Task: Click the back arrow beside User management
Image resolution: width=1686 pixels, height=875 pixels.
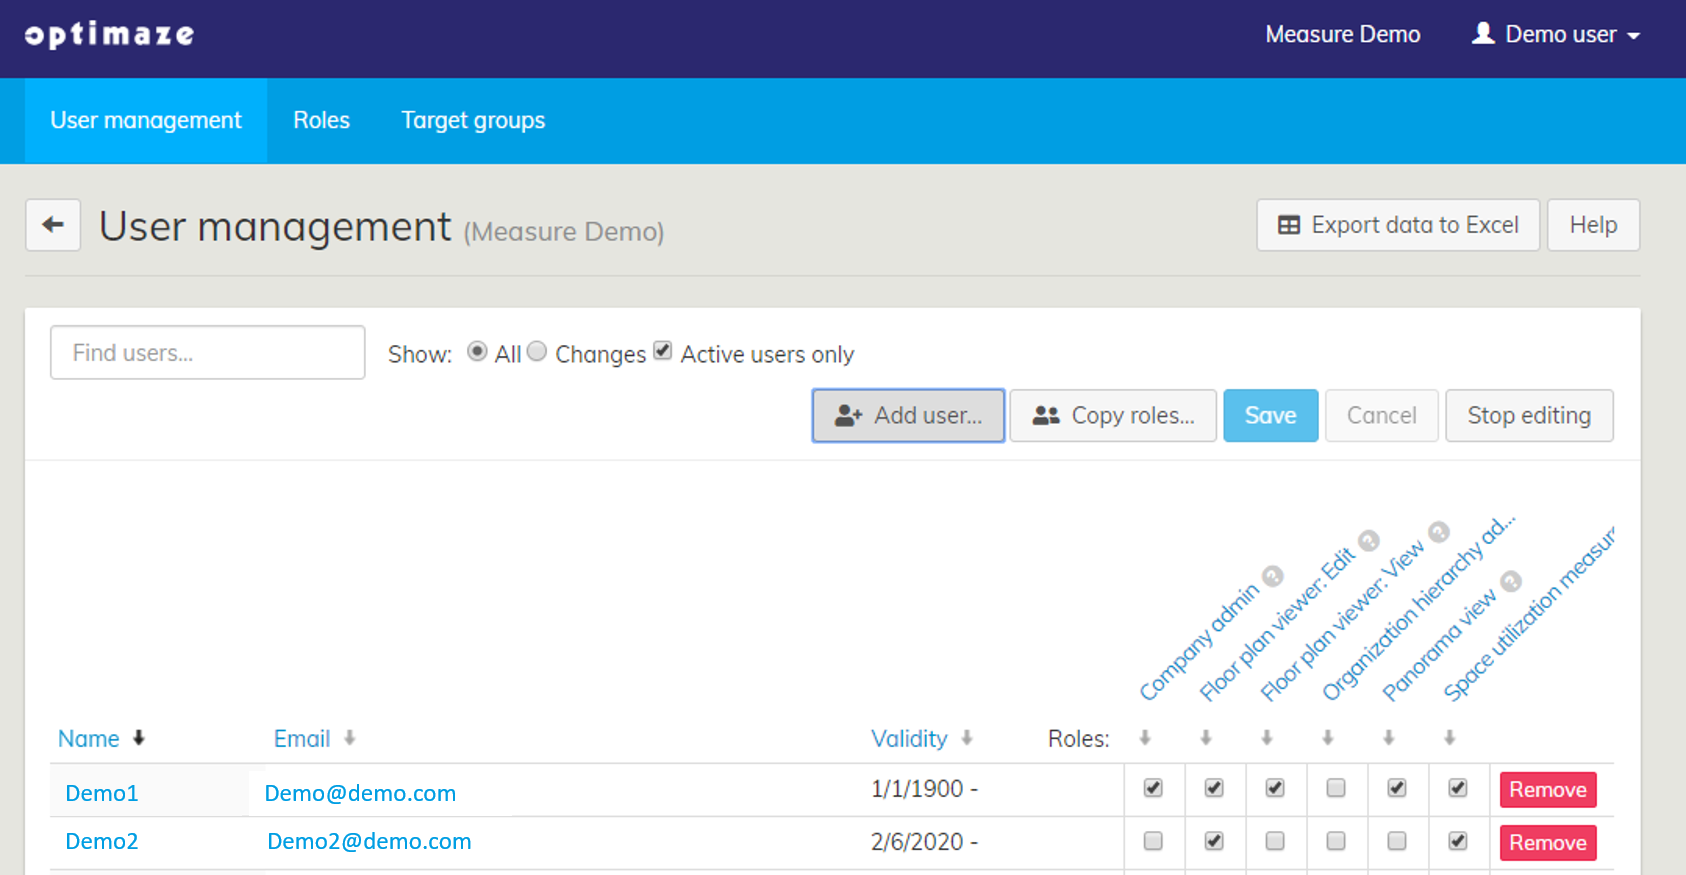Action: [53, 225]
